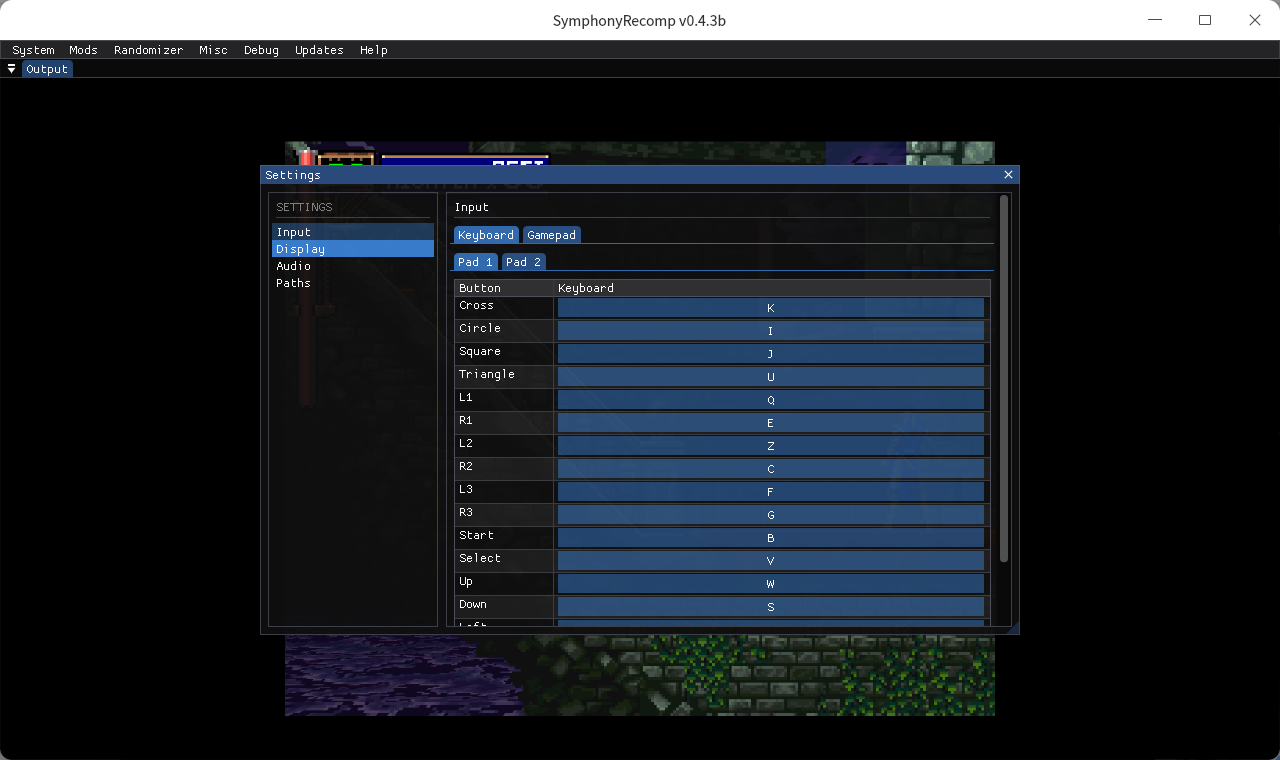
Task: Rebind the Cross button key K
Action: pyautogui.click(x=771, y=308)
